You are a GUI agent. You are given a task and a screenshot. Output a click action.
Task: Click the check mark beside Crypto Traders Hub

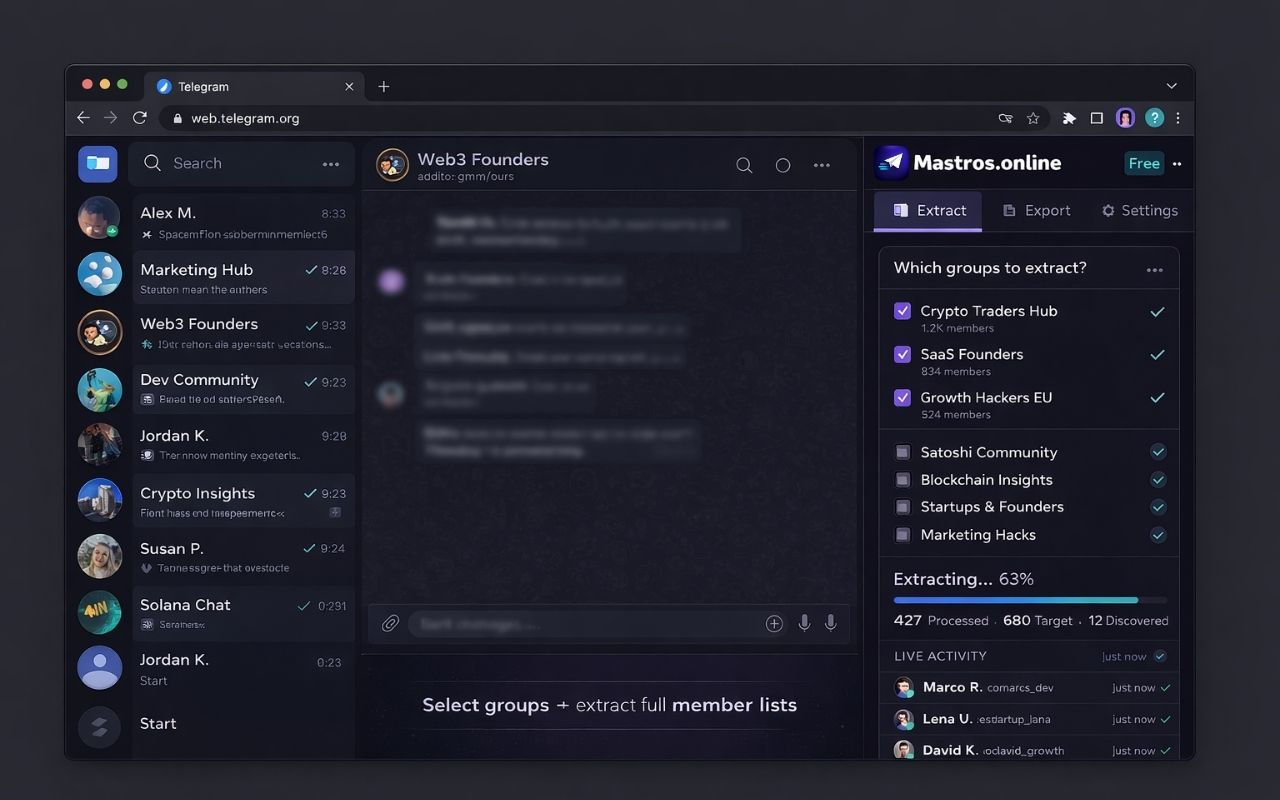tap(1157, 312)
